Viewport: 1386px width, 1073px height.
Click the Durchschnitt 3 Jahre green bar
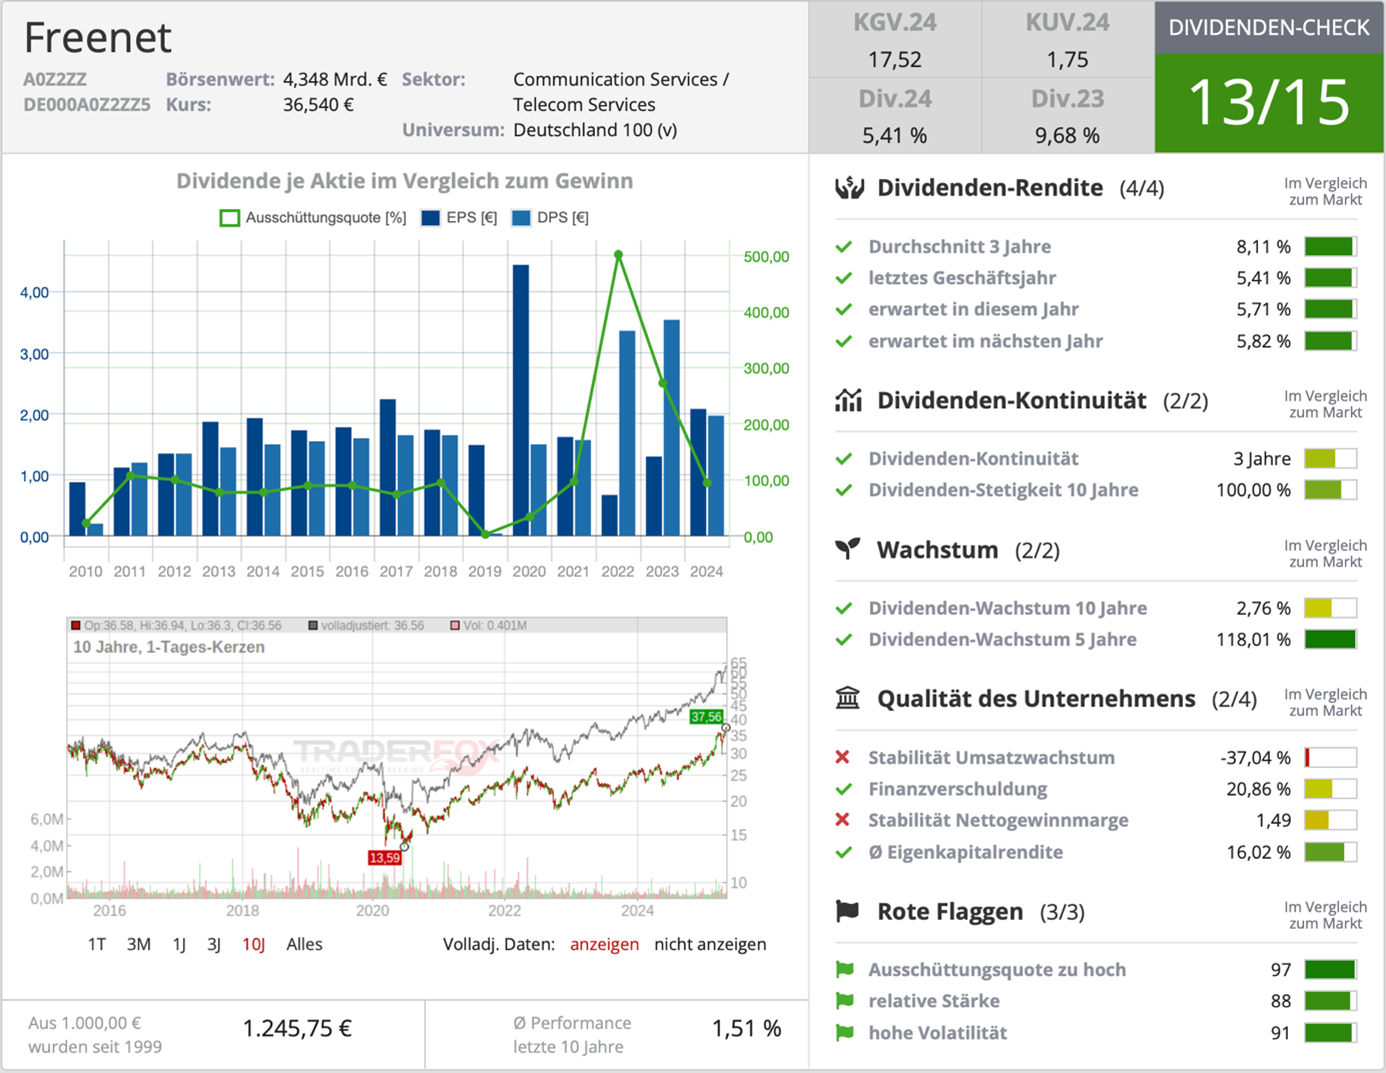point(1330,246)
